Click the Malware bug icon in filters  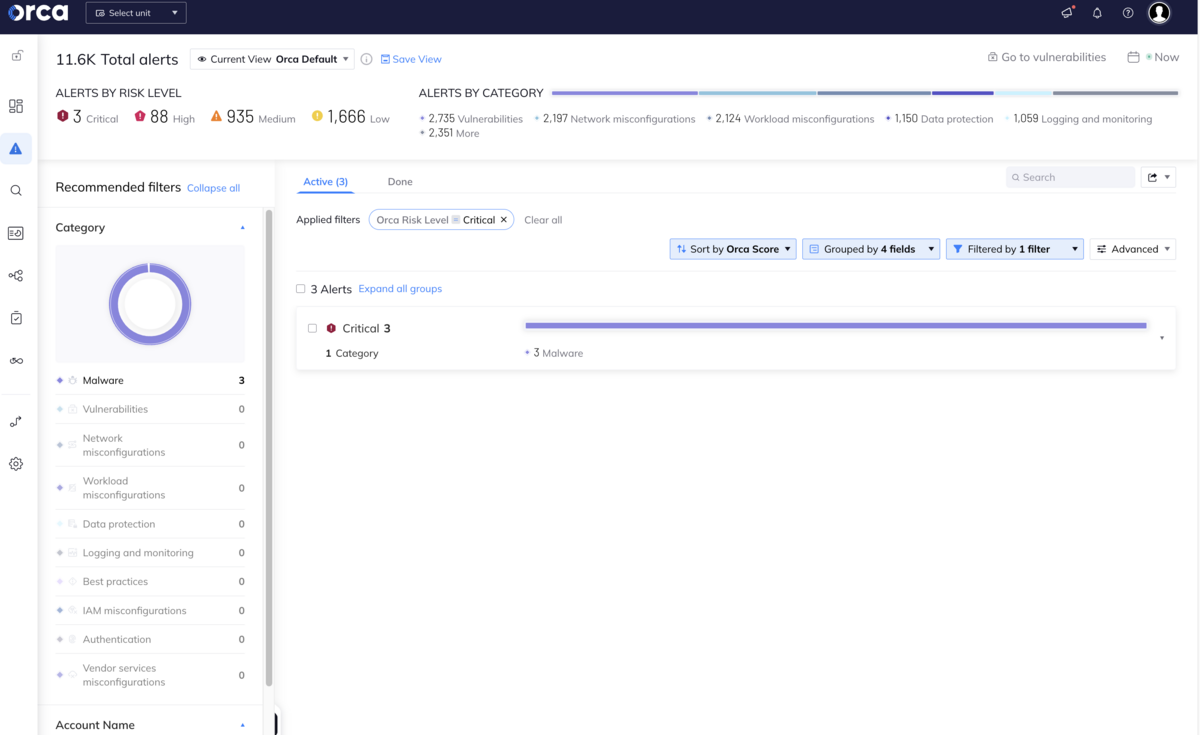pos(73,380)
